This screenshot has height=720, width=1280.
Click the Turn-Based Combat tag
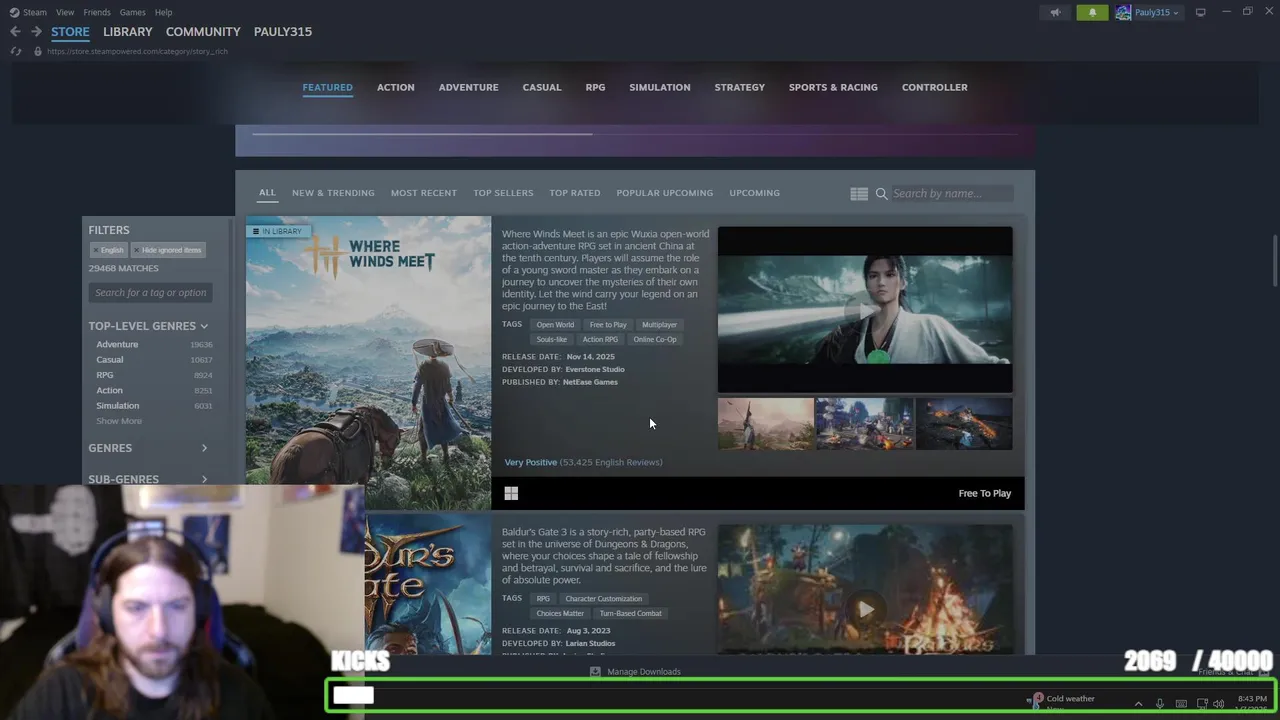[x=631, y=614]
